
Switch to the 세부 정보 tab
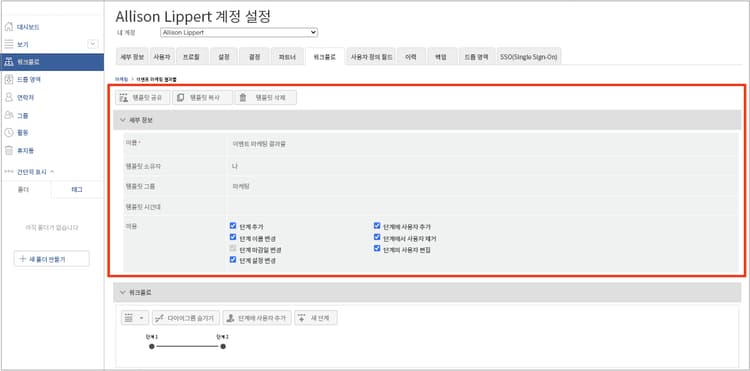132,56
